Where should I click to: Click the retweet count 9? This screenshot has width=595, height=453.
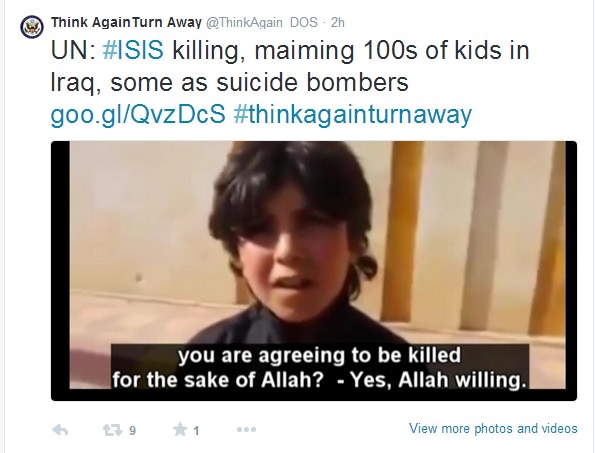[132, 431]
